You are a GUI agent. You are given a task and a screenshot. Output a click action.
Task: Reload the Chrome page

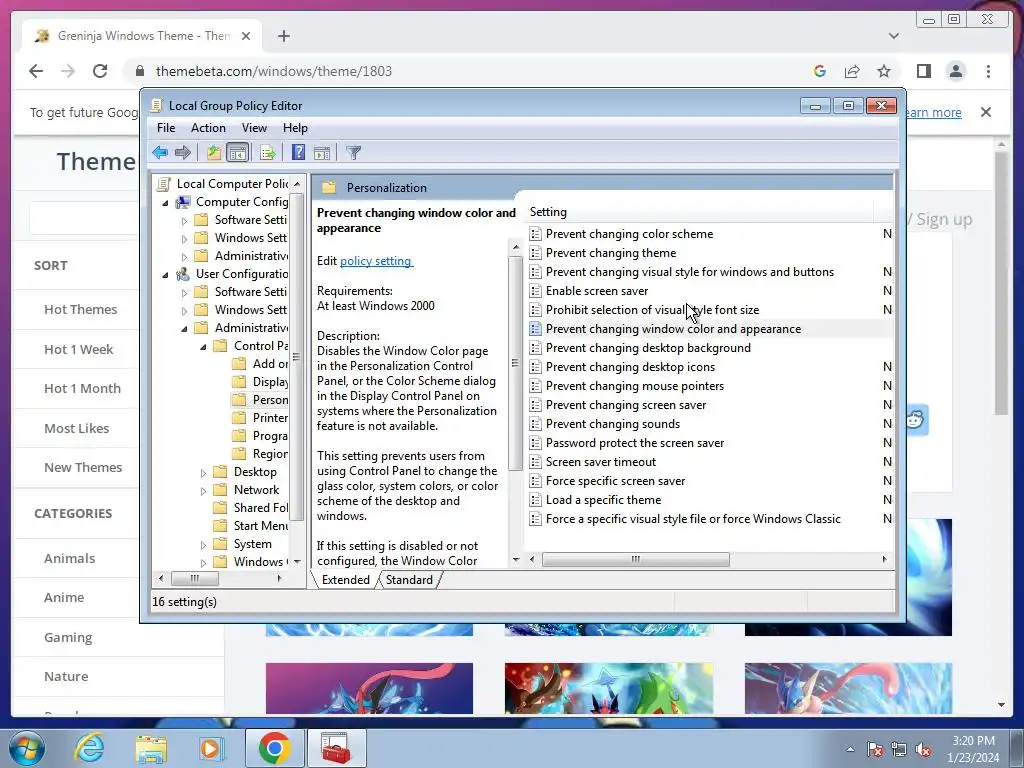pyautogui.click(x=100, y=71)
